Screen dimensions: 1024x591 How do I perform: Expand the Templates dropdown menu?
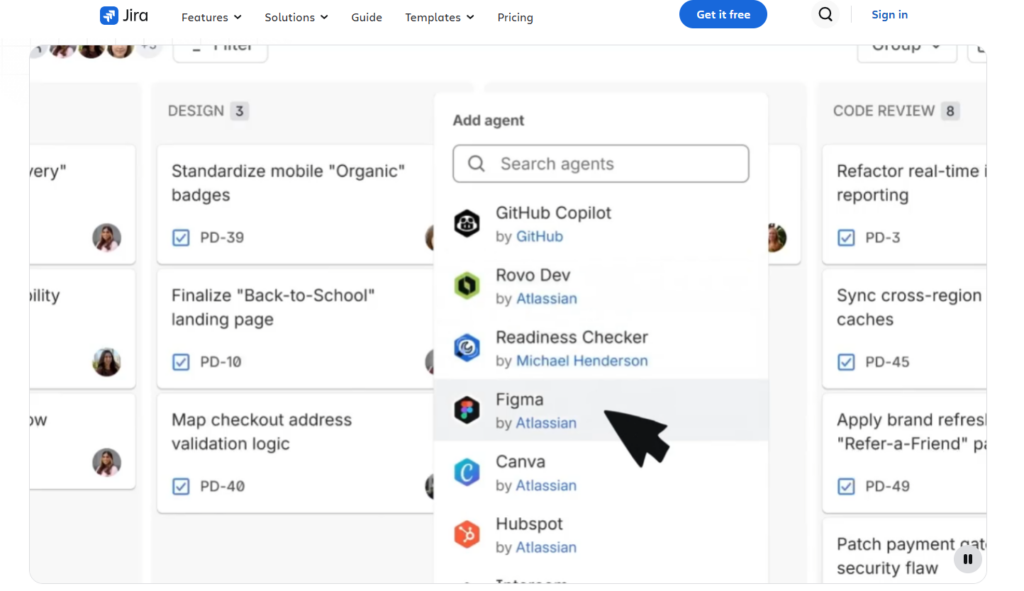click(440, 17)
